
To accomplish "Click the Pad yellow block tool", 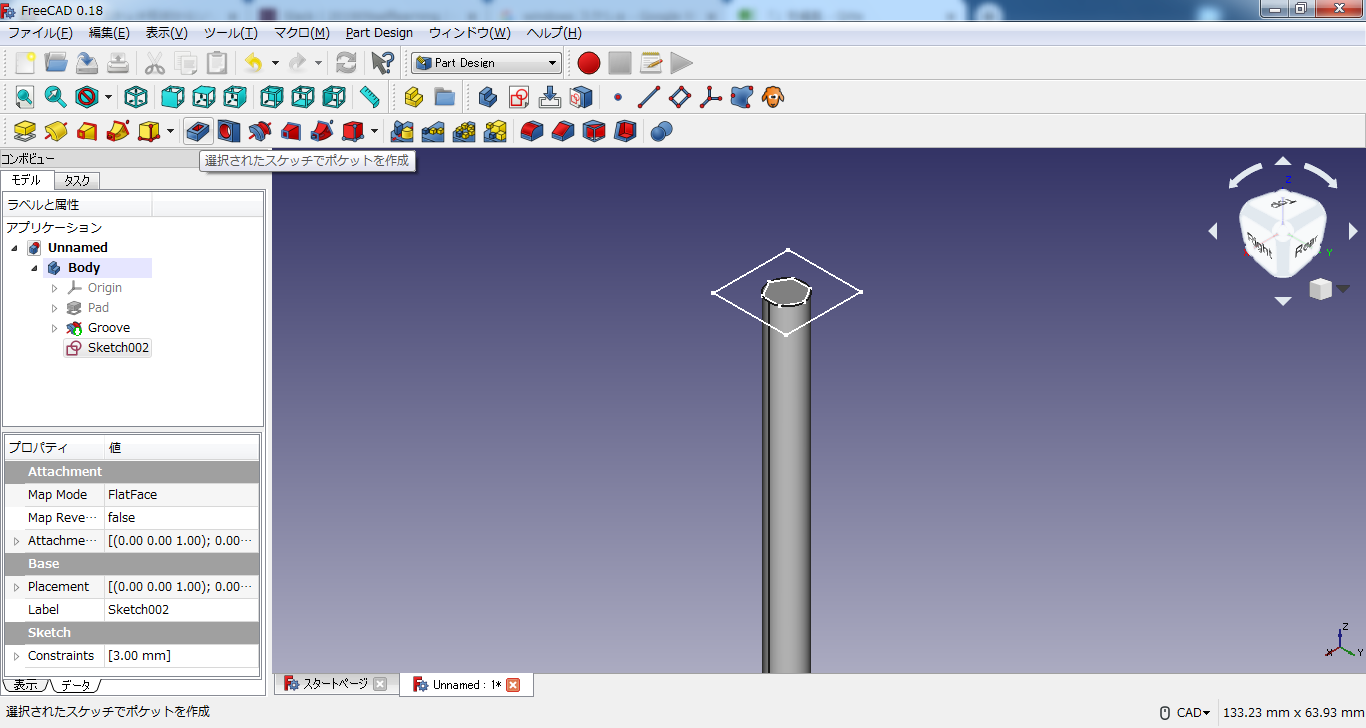I will point(25,131).
